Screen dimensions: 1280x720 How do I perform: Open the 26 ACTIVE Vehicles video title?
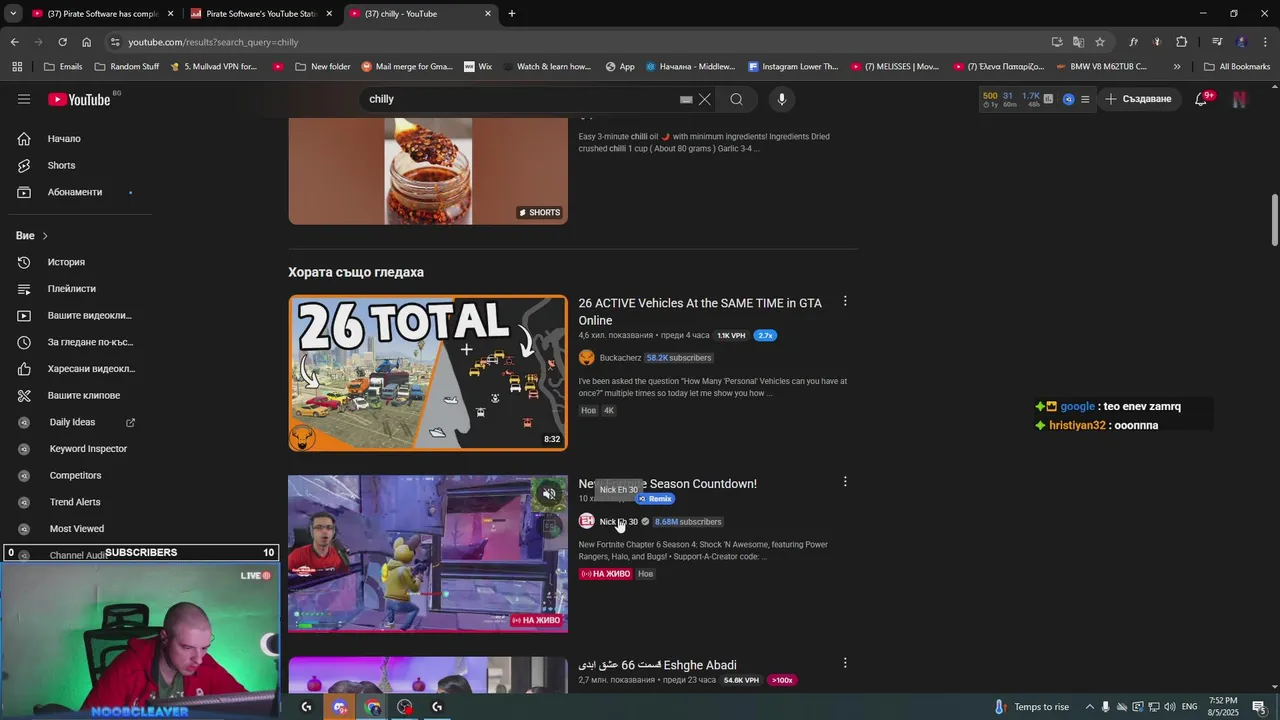click(x=700, y=311)
